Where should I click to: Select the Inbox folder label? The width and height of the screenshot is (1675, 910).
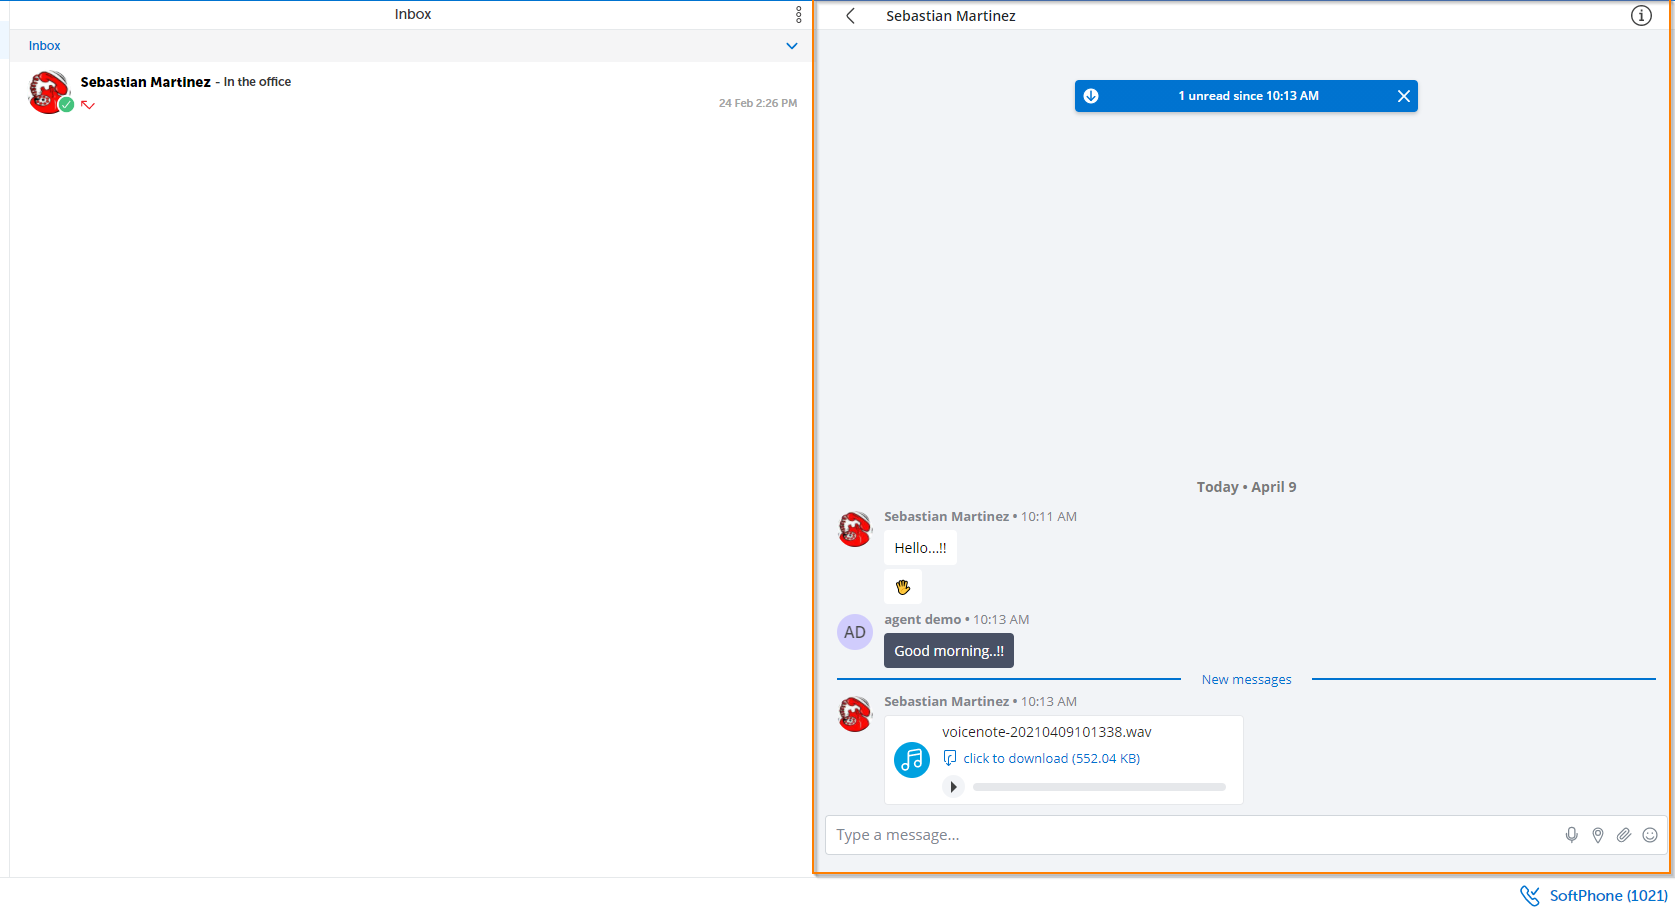[x=45, y=46]
